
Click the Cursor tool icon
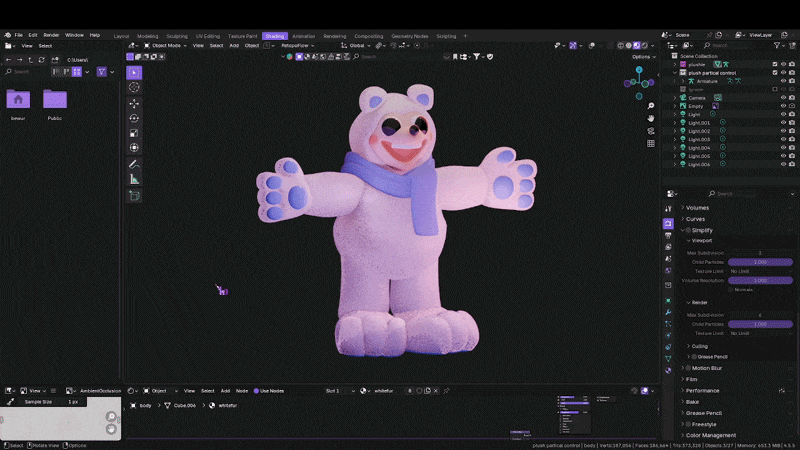pos(134,87)
